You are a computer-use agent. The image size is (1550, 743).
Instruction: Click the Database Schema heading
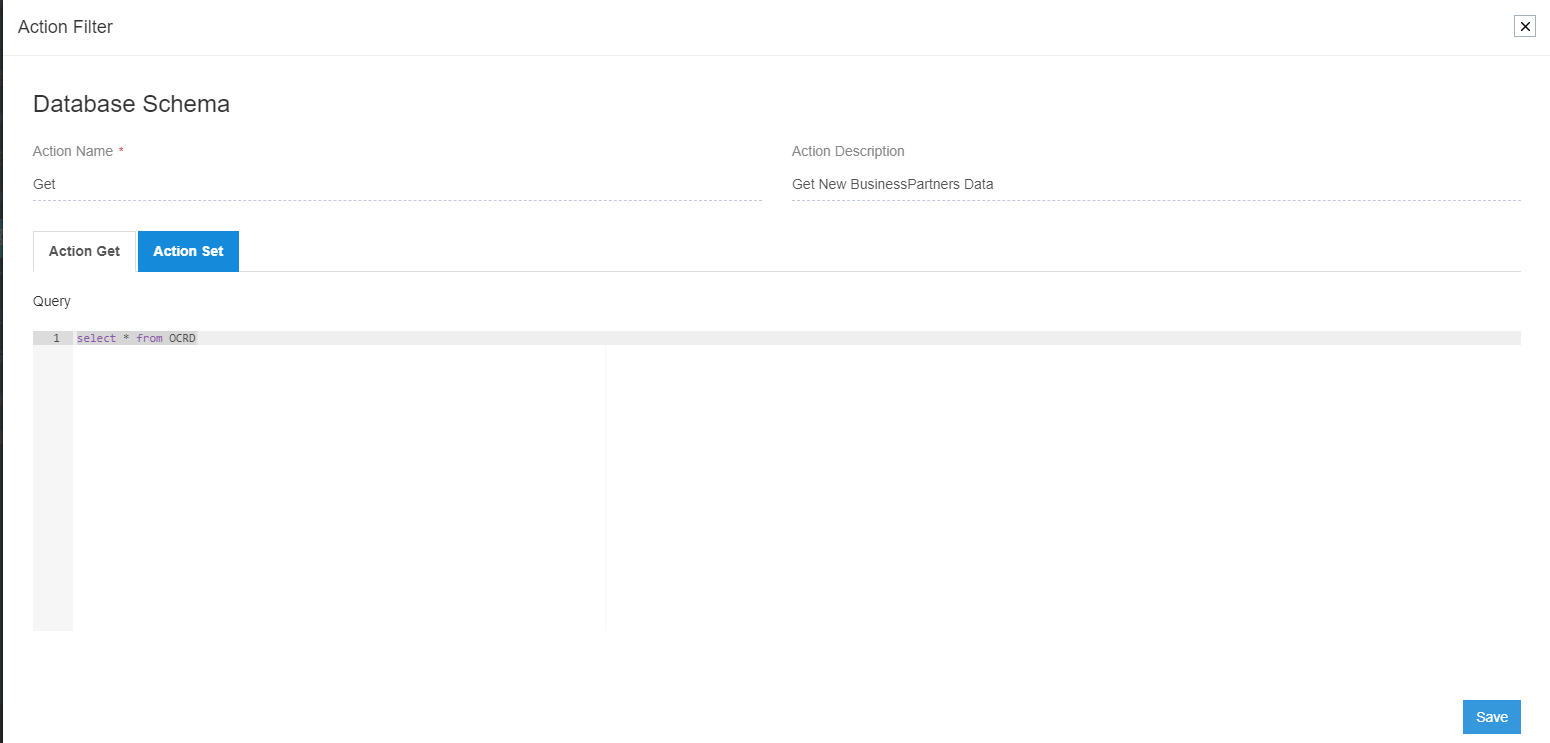(131, 103)
